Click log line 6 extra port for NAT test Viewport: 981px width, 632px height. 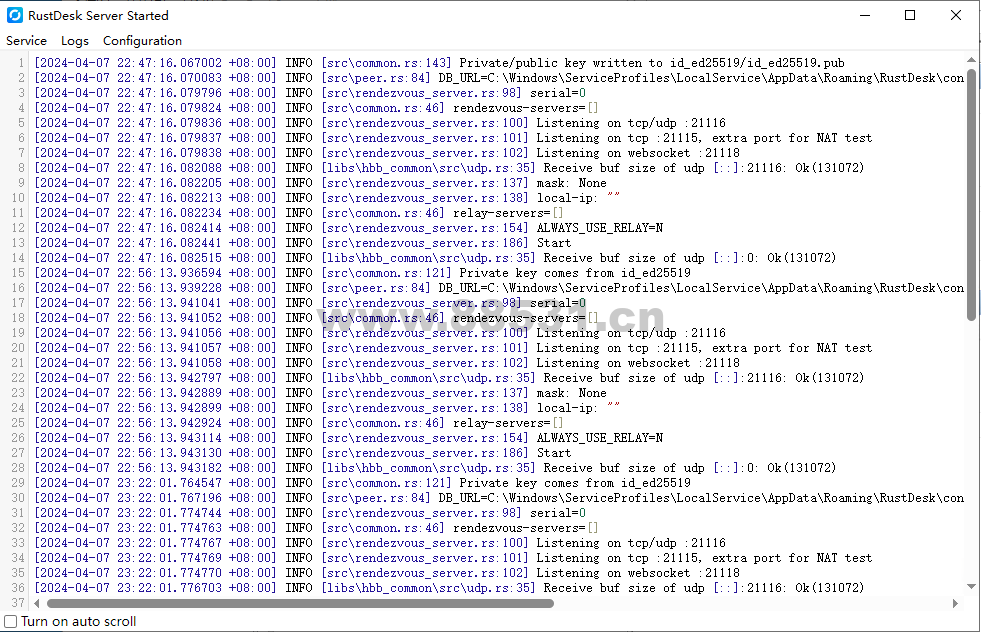pos(453,138)
